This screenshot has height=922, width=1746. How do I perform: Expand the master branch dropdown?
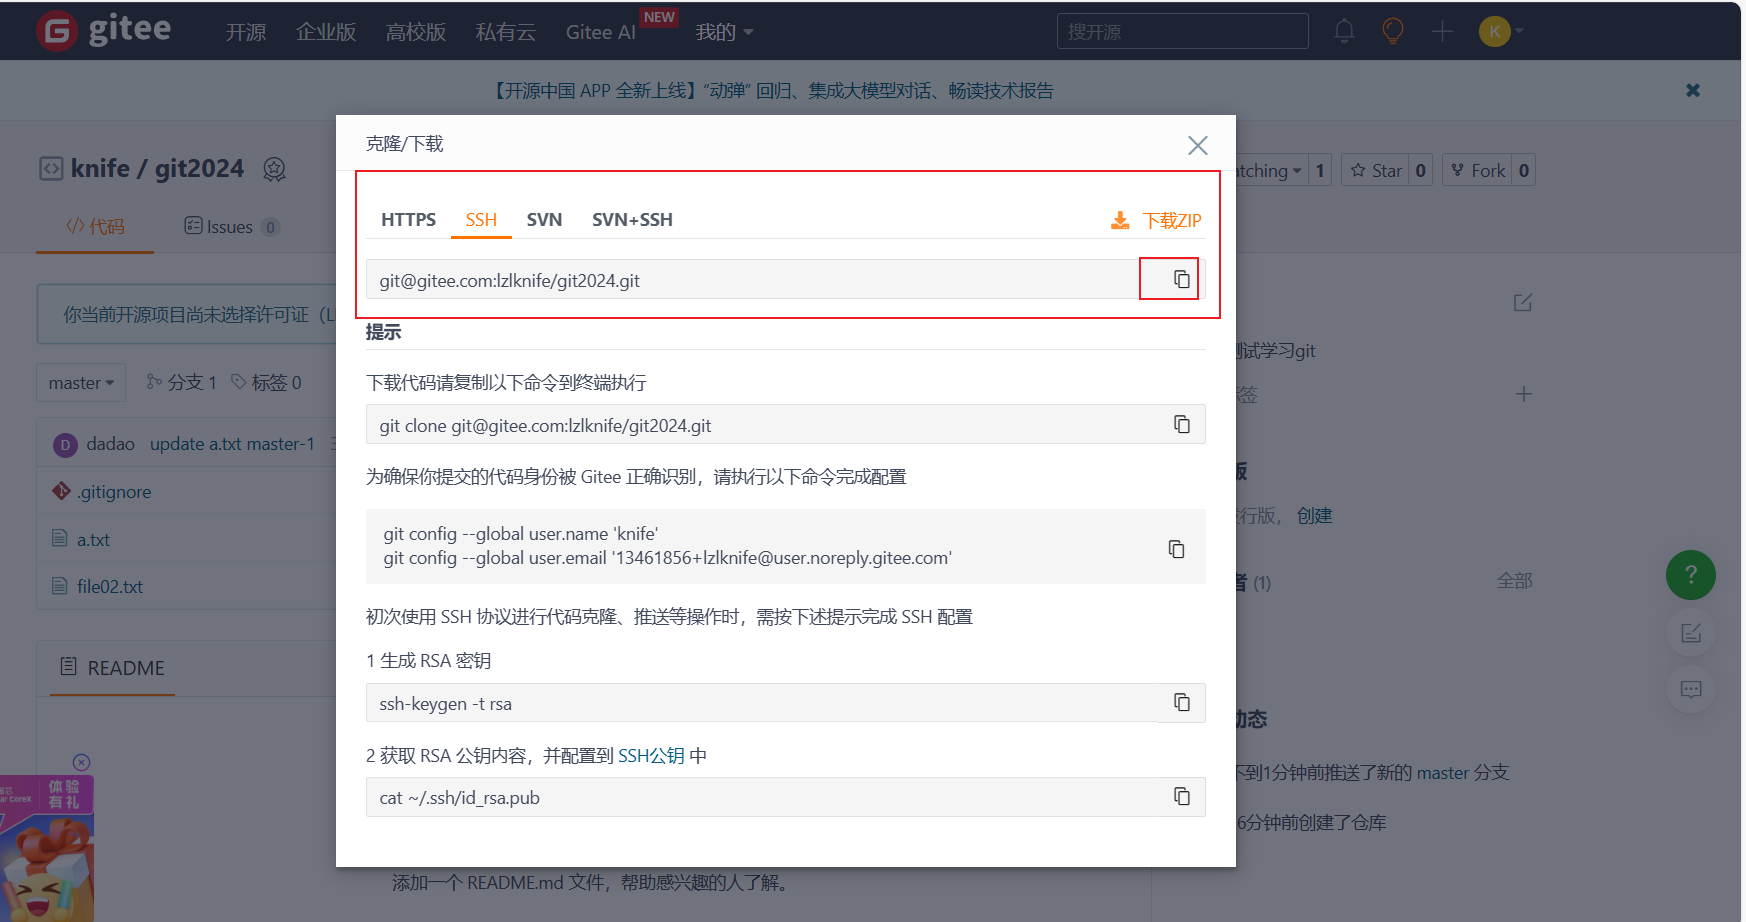[x=81, y=382]
